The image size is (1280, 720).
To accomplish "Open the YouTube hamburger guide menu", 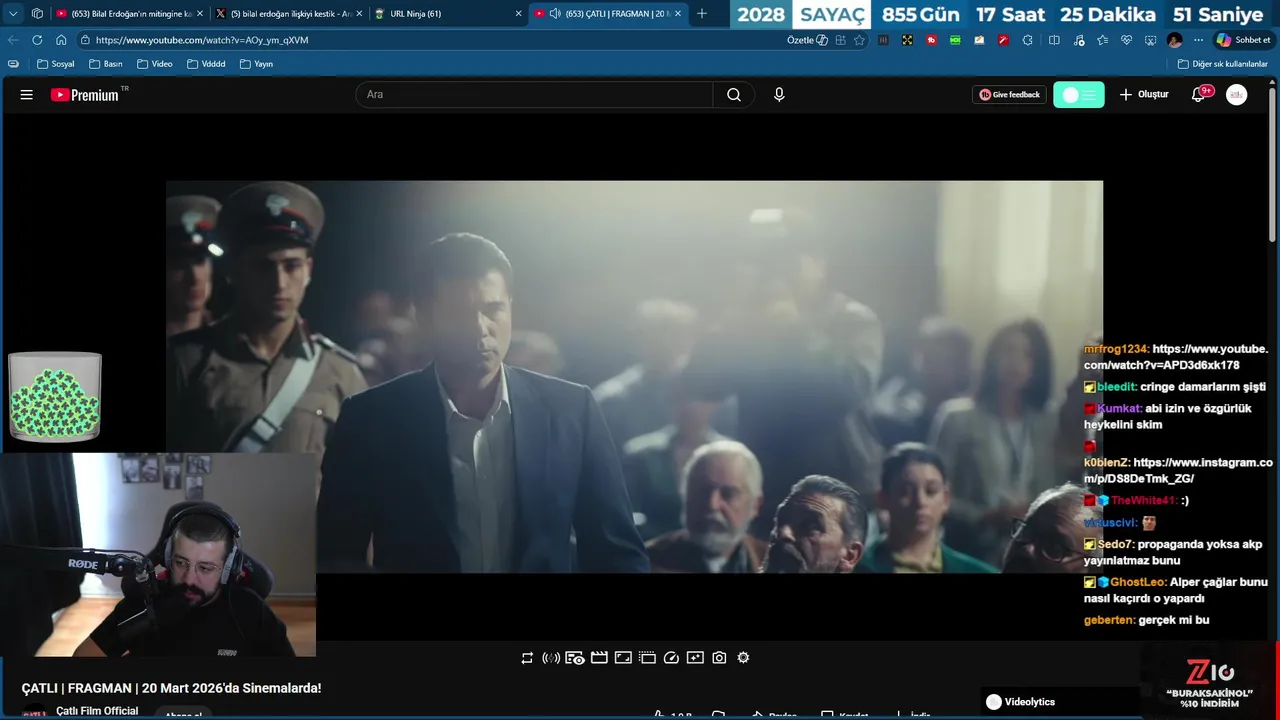I will [x=27, y=95].
